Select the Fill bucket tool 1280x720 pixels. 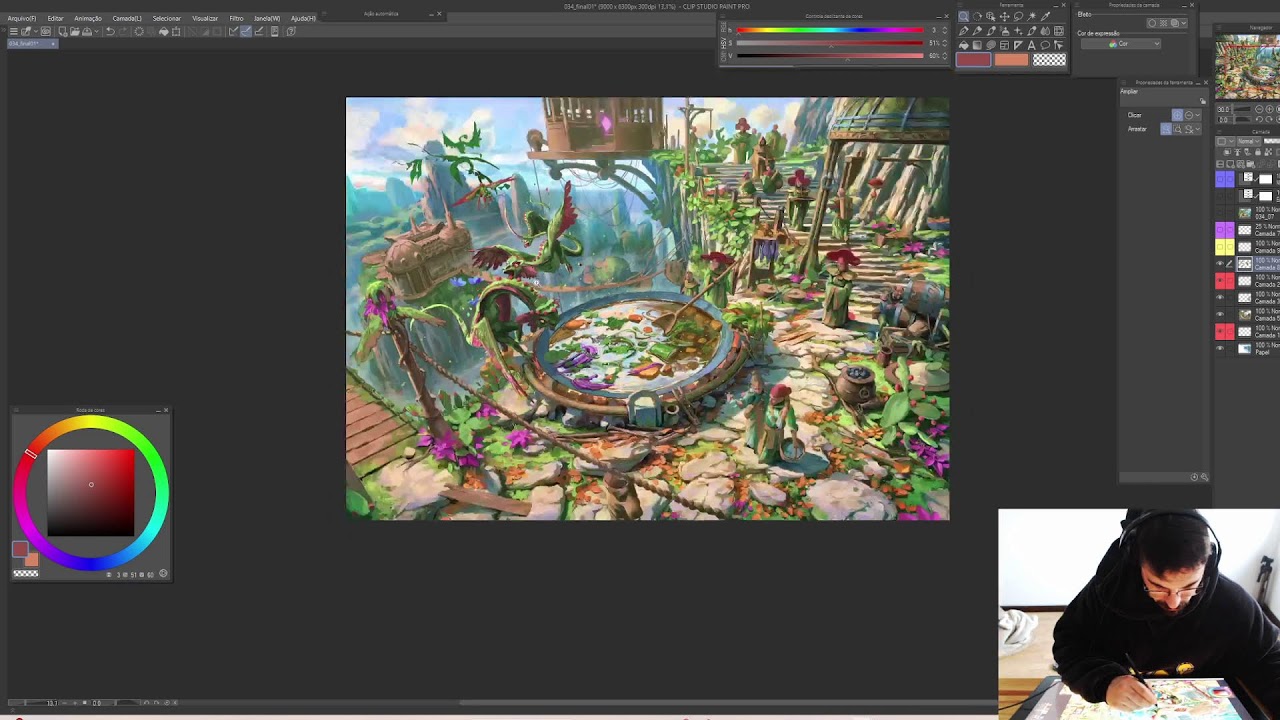(963, 45)
